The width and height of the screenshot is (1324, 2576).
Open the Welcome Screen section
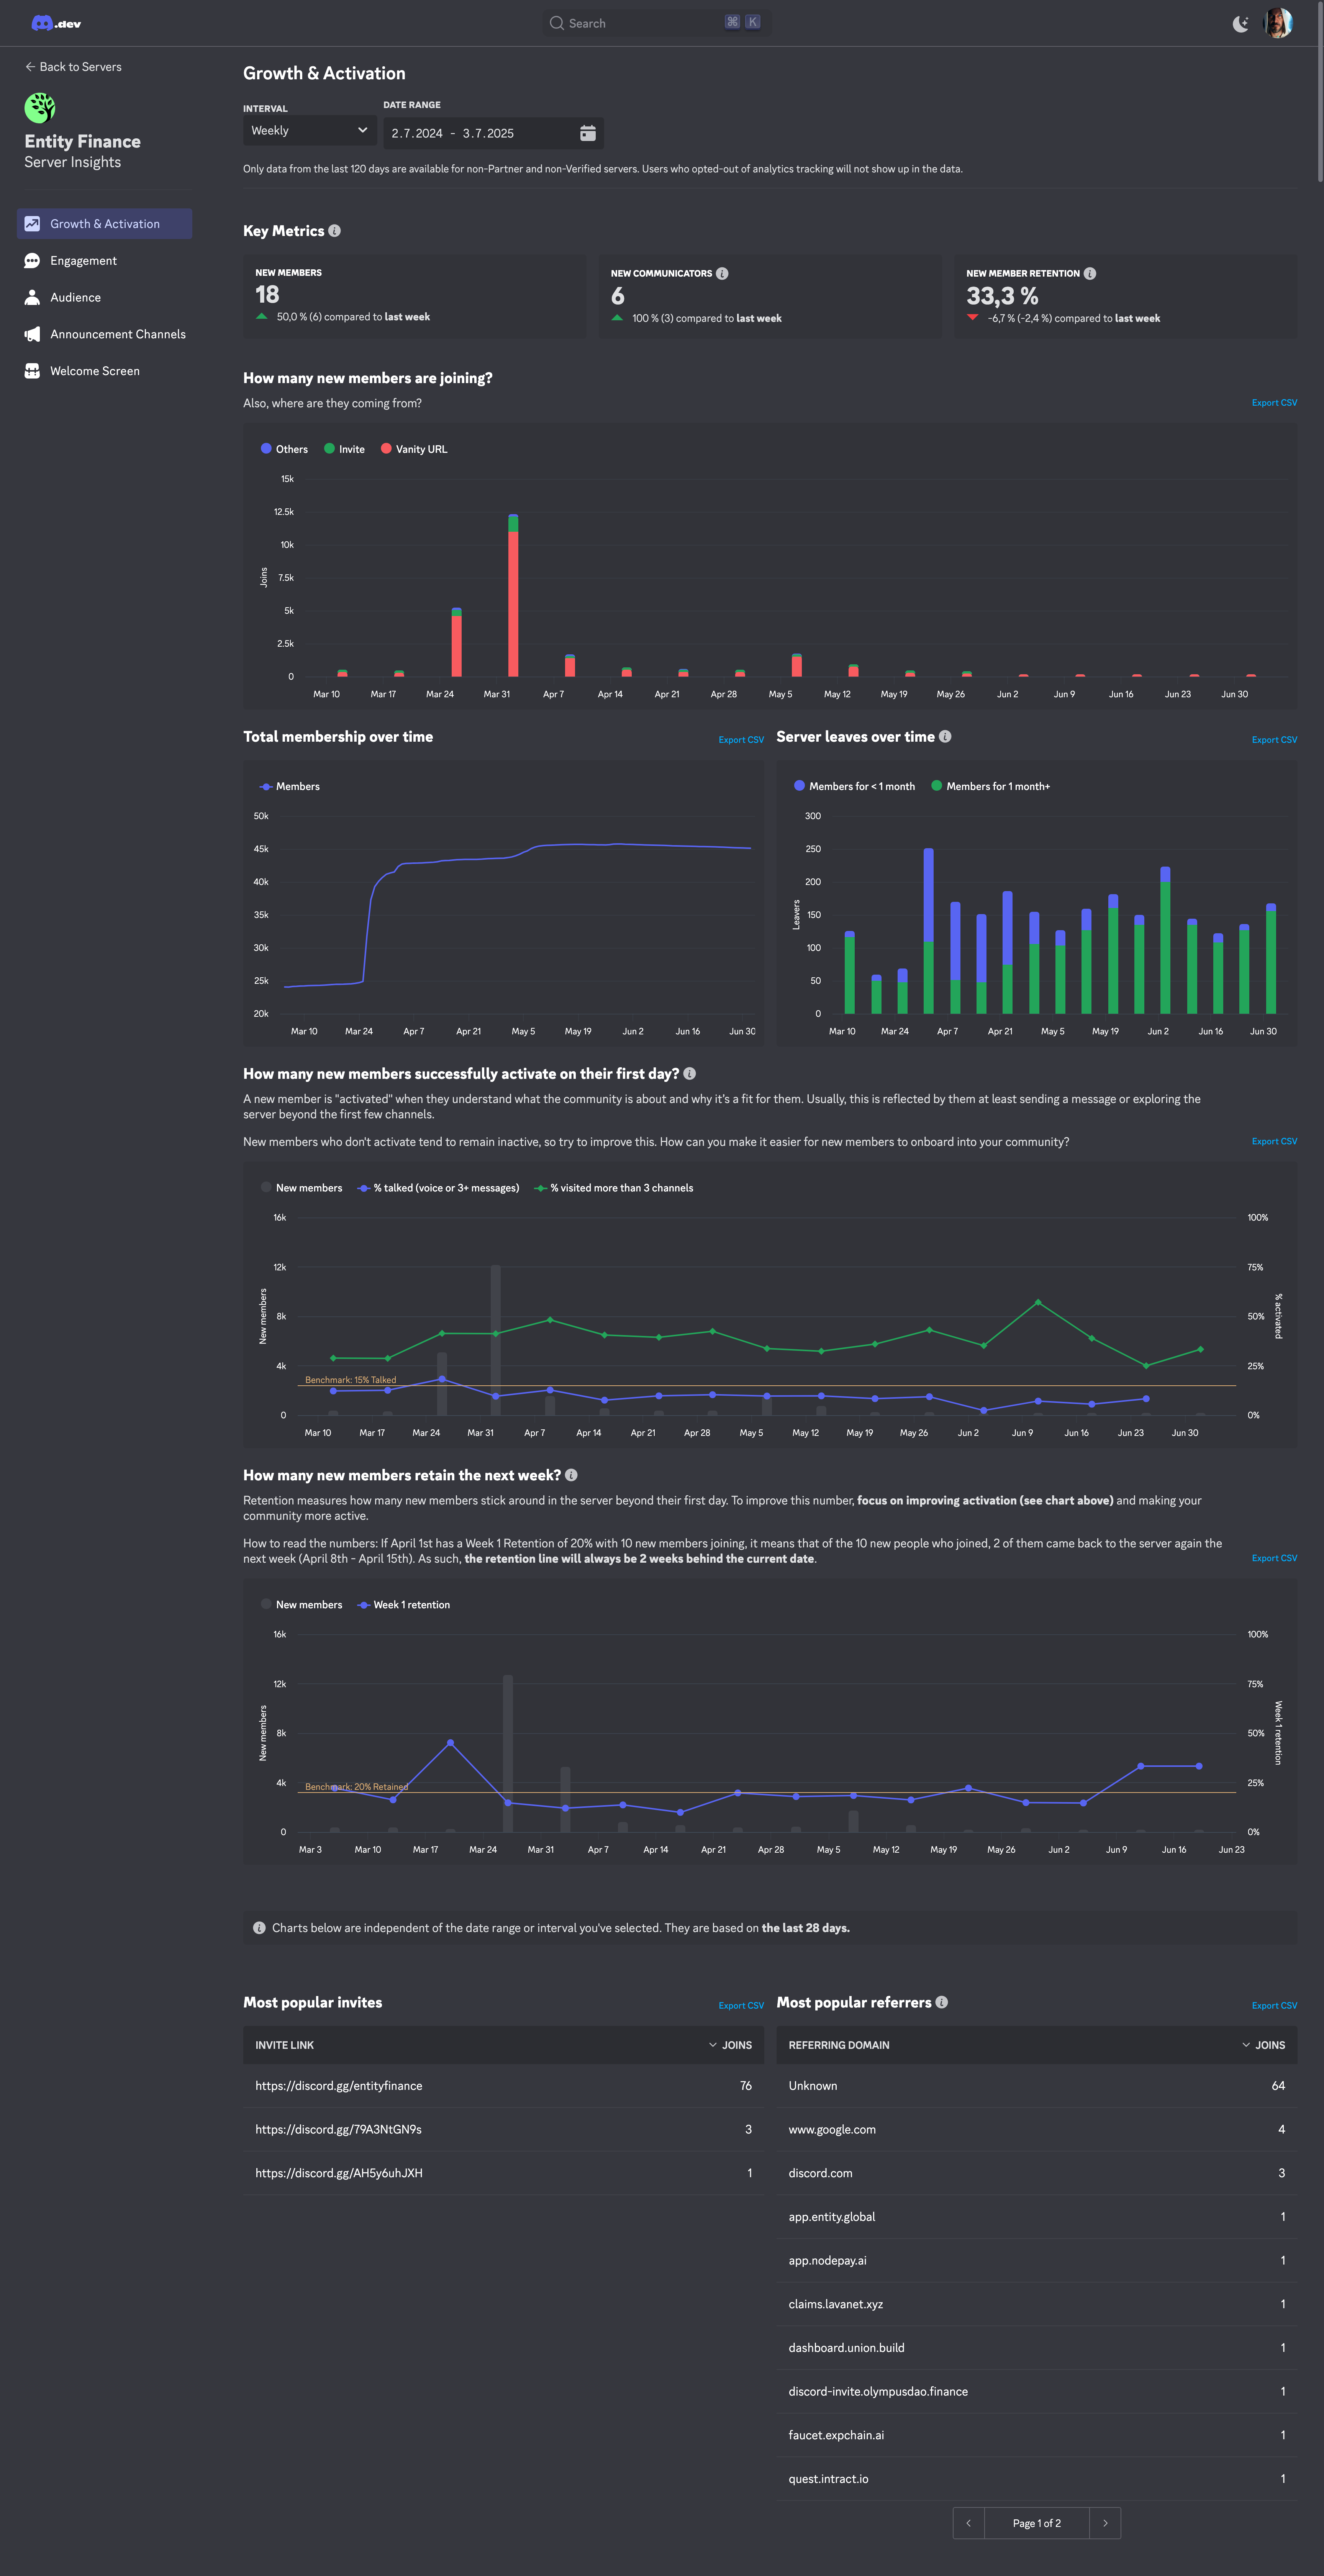click(x=104, y=371)
